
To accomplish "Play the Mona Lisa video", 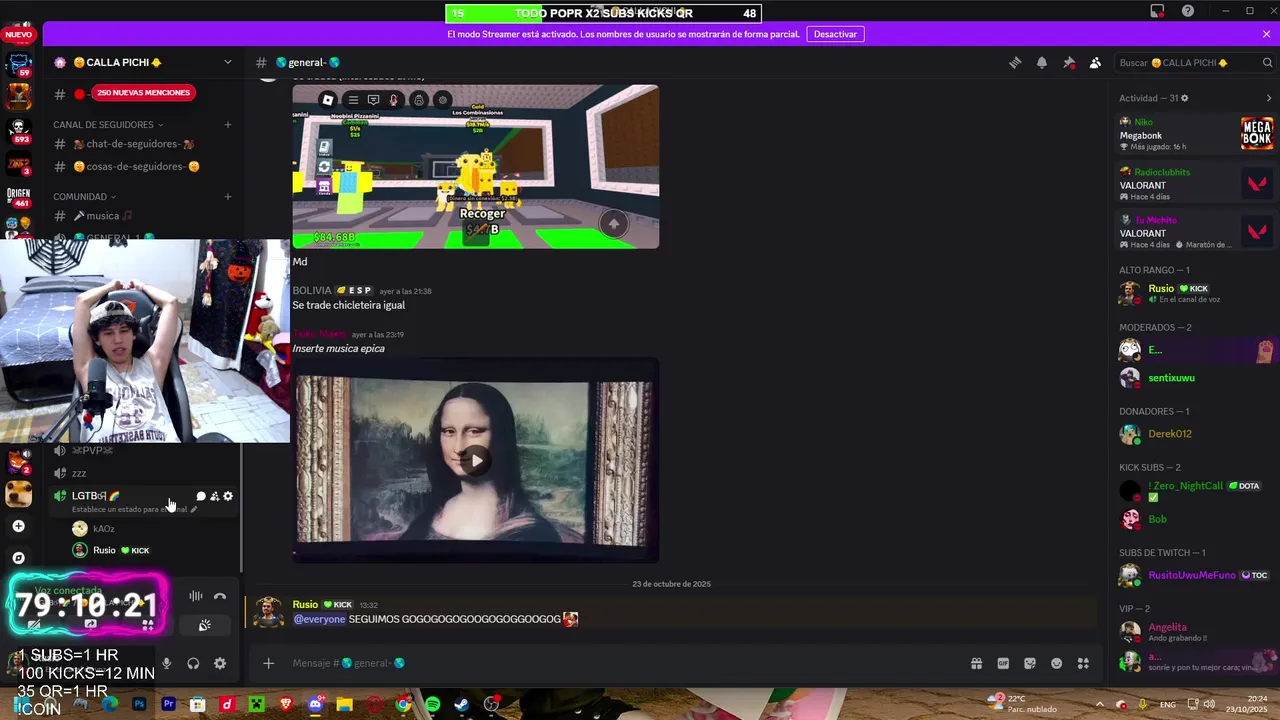I will pyautogui.click(x=476, y=461).
